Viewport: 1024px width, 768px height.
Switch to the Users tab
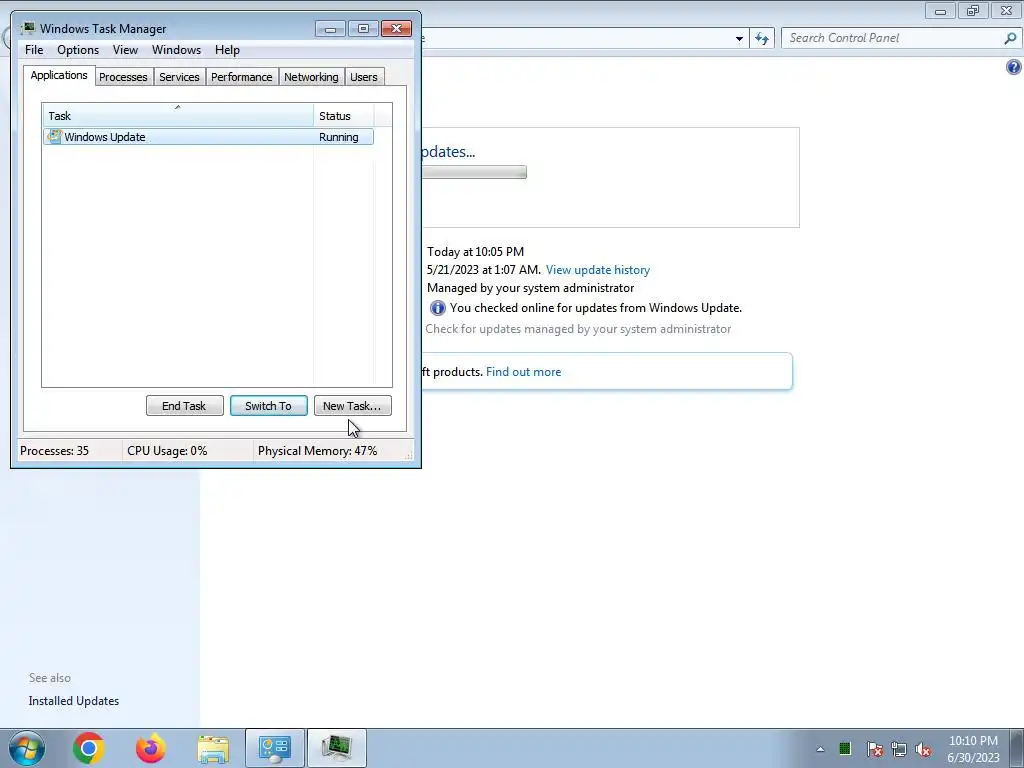[364, 77]
